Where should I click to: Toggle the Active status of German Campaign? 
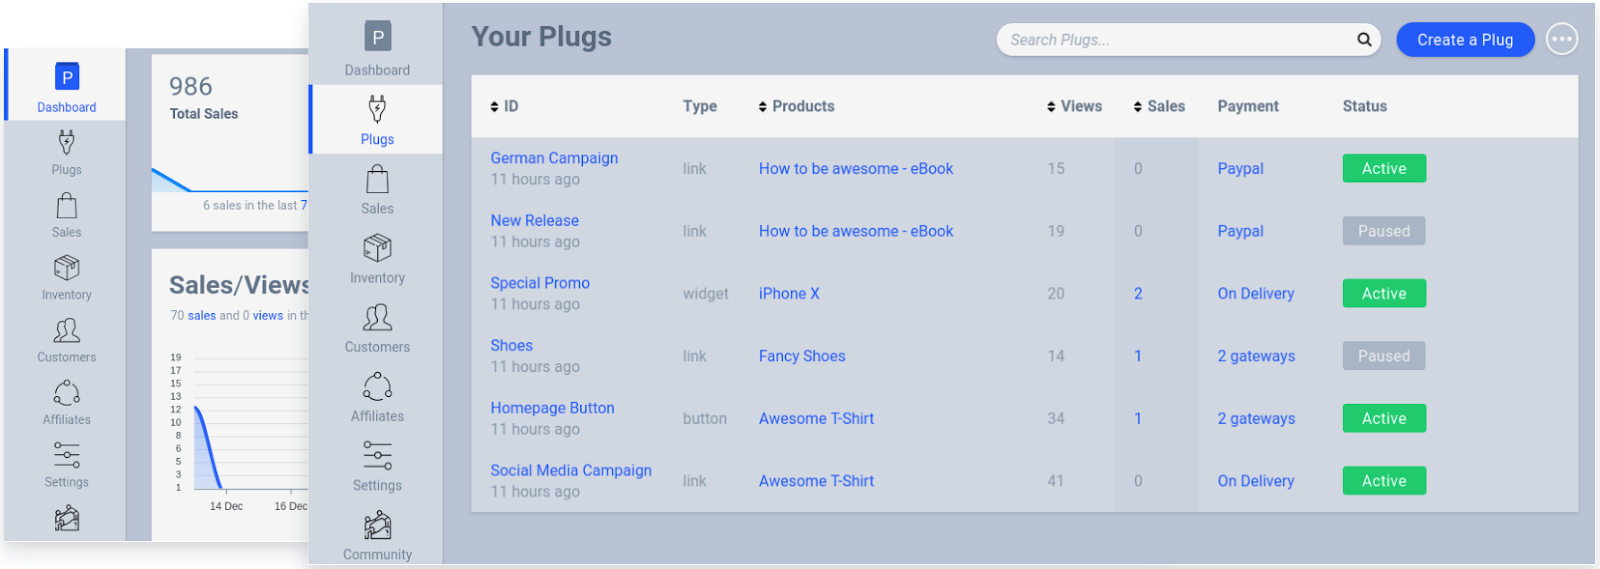point(1384,169)
